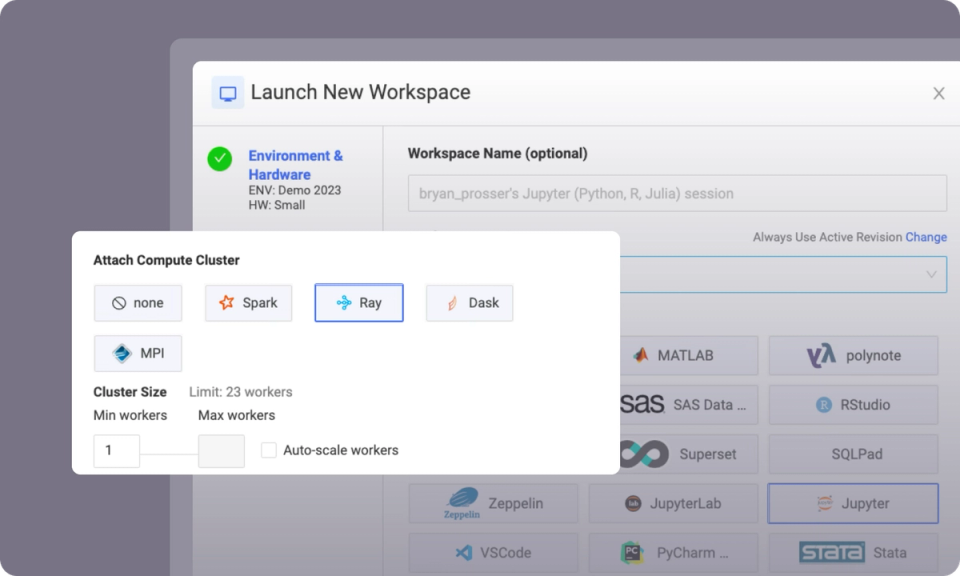Viewport: 960px width, 576px height.
Task: Select the Spark cluster icon
Action: tap(248, 302)
